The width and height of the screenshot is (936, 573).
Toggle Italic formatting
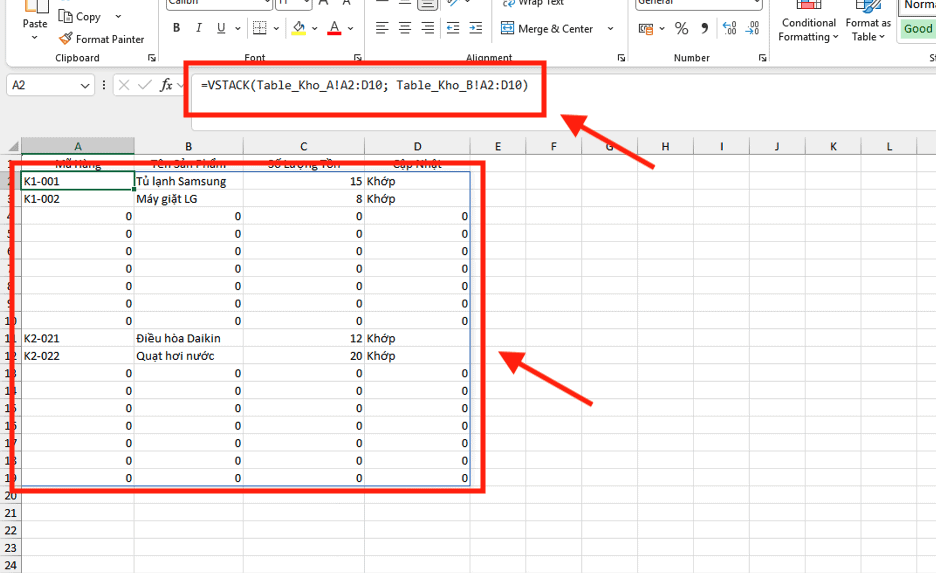coord(199,28)
